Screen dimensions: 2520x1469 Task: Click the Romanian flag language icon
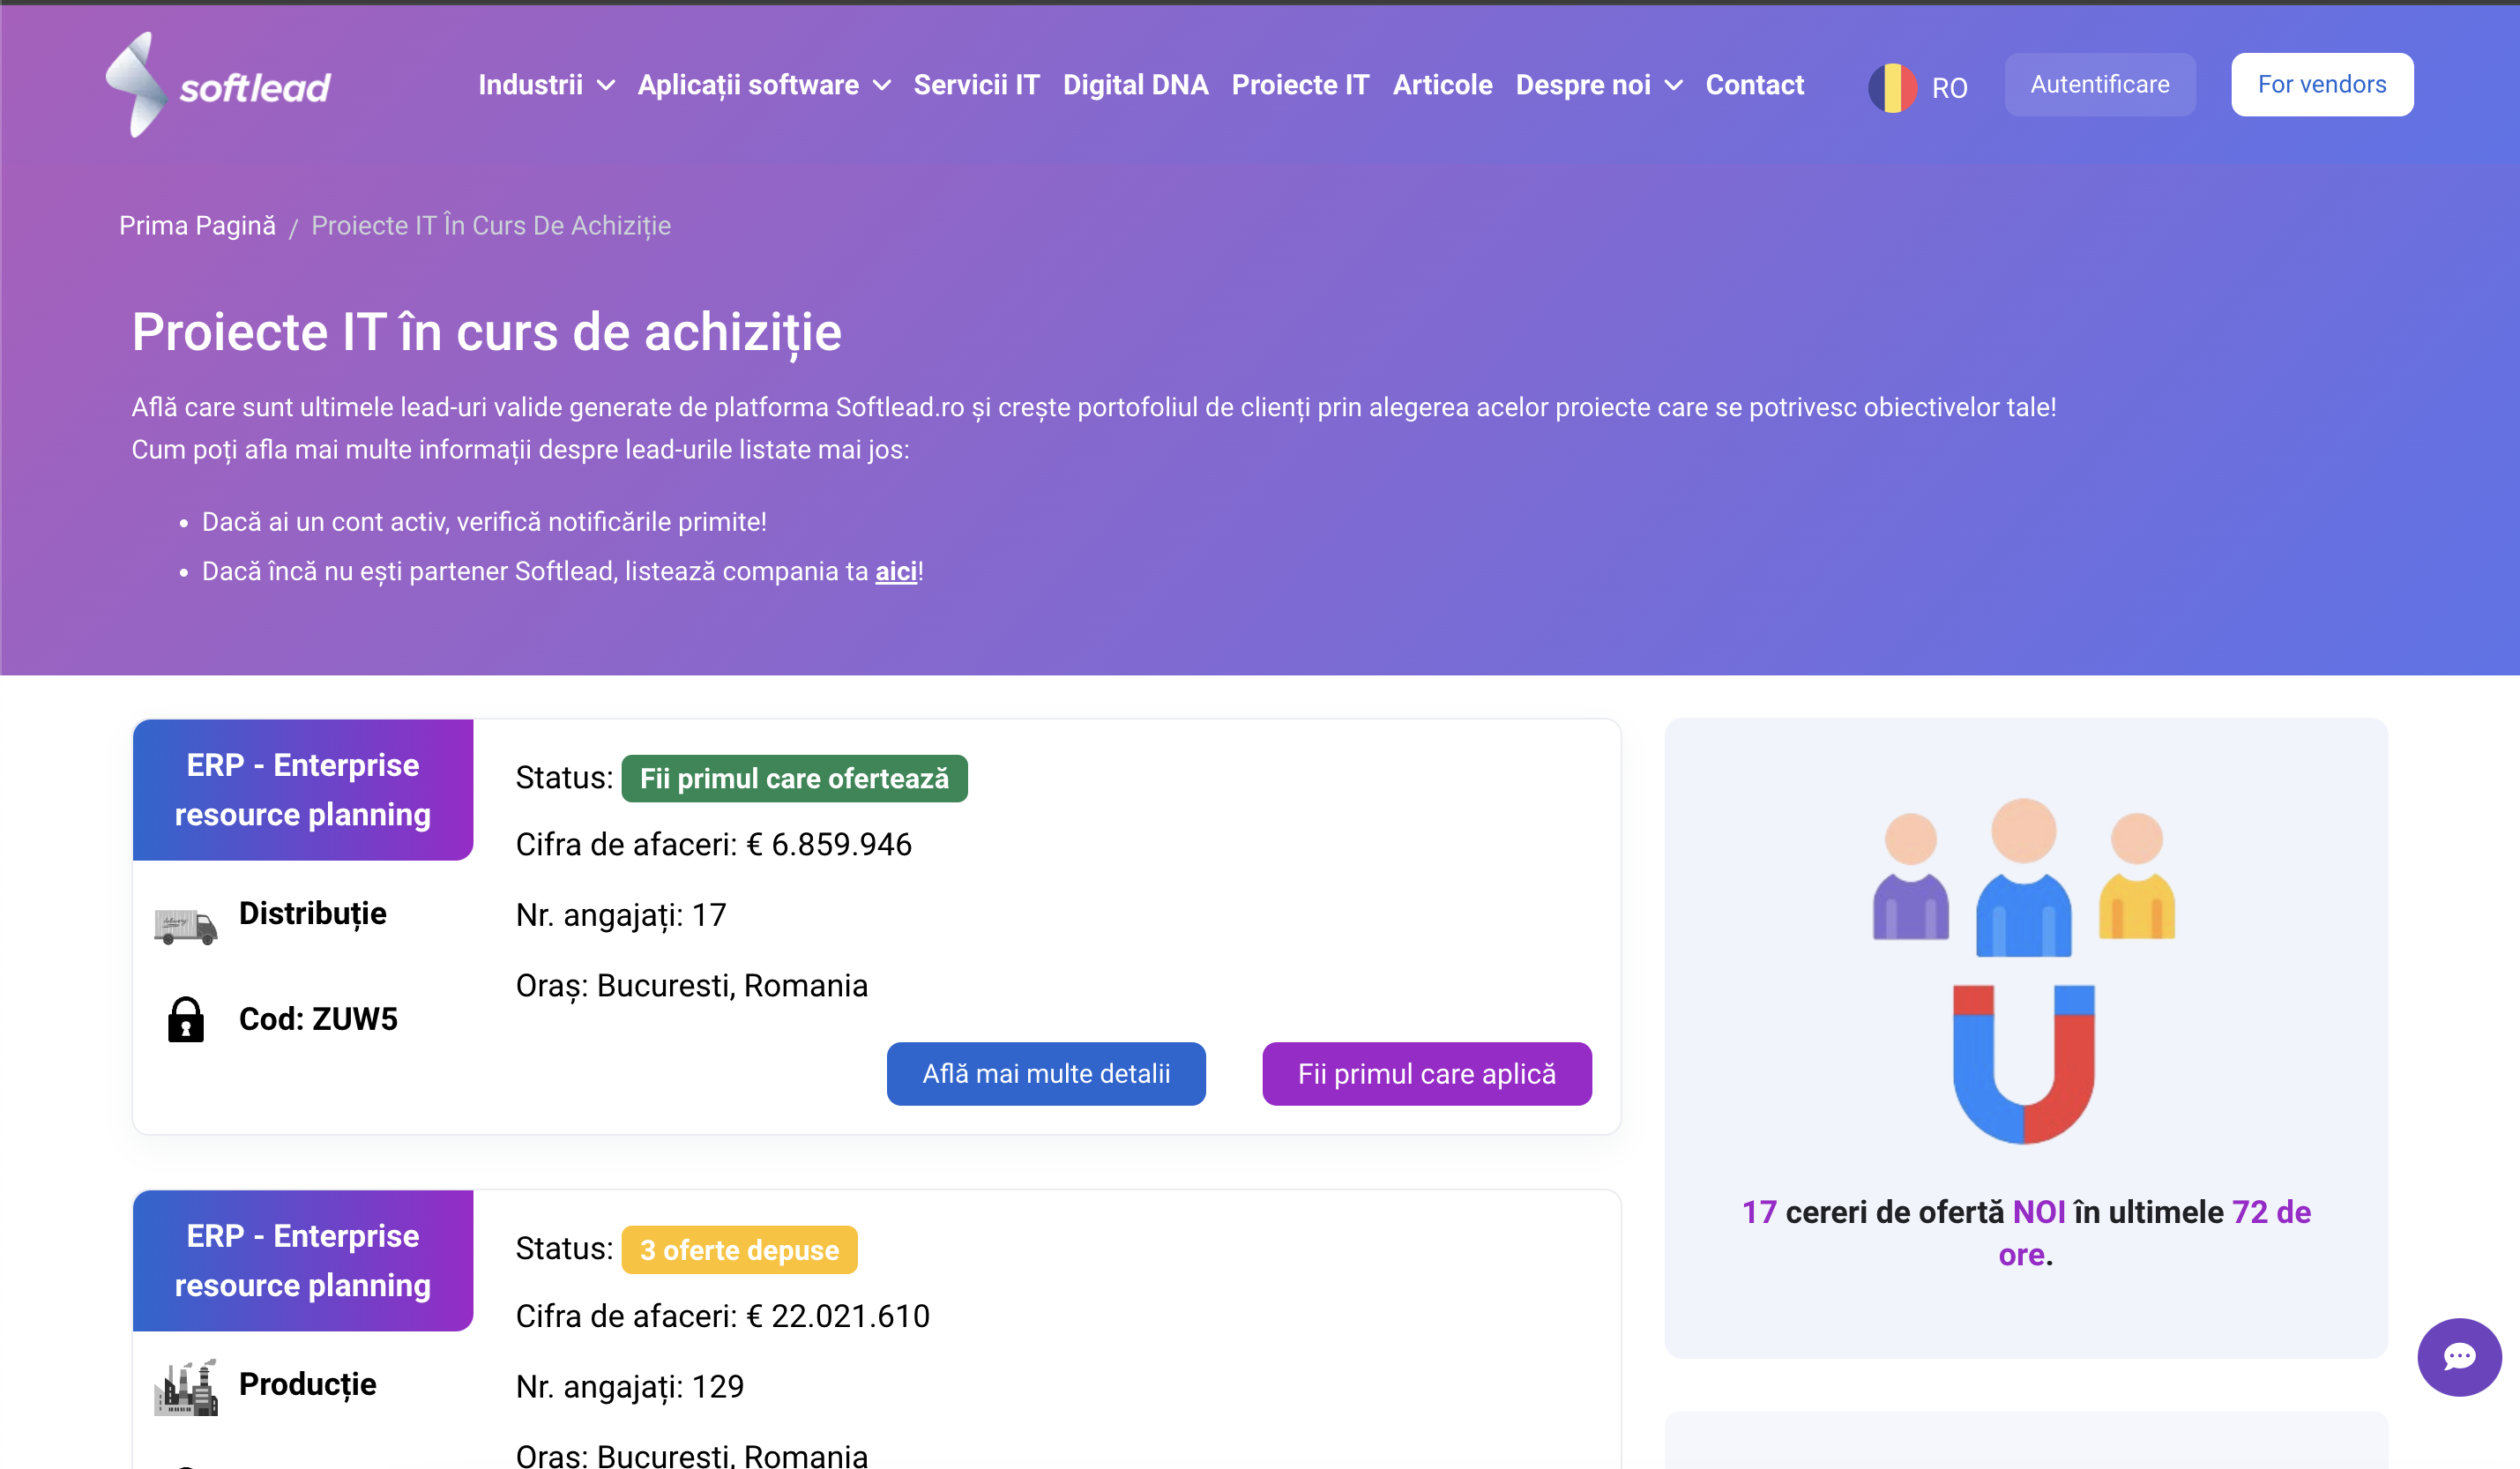[1891, 88]
